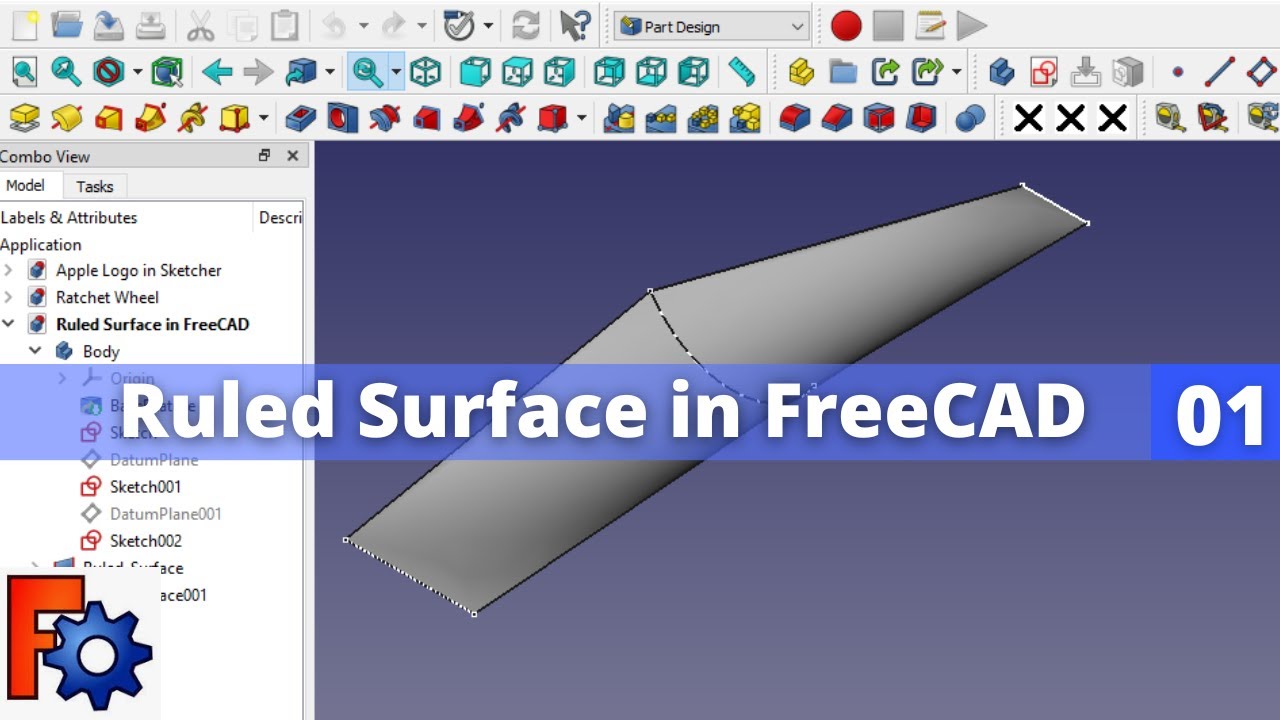Select Sketch002 in the model tree
Image resolution: width=1280 pixels, height=720 pixels.
click(145, 541)
